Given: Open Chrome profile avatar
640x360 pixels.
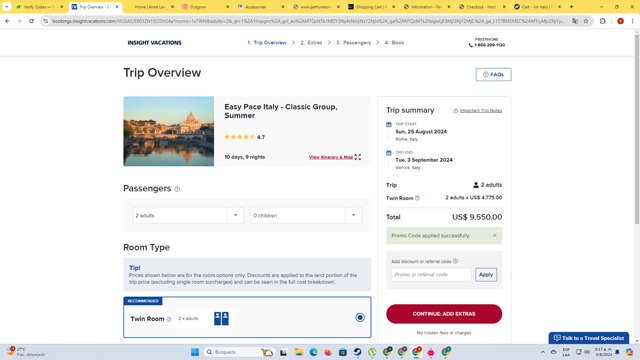Looking at the screenshot, I should coord(620,21).
